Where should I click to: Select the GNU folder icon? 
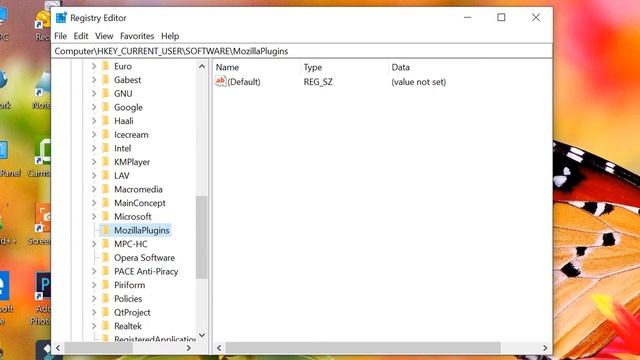tap(105, 93)
